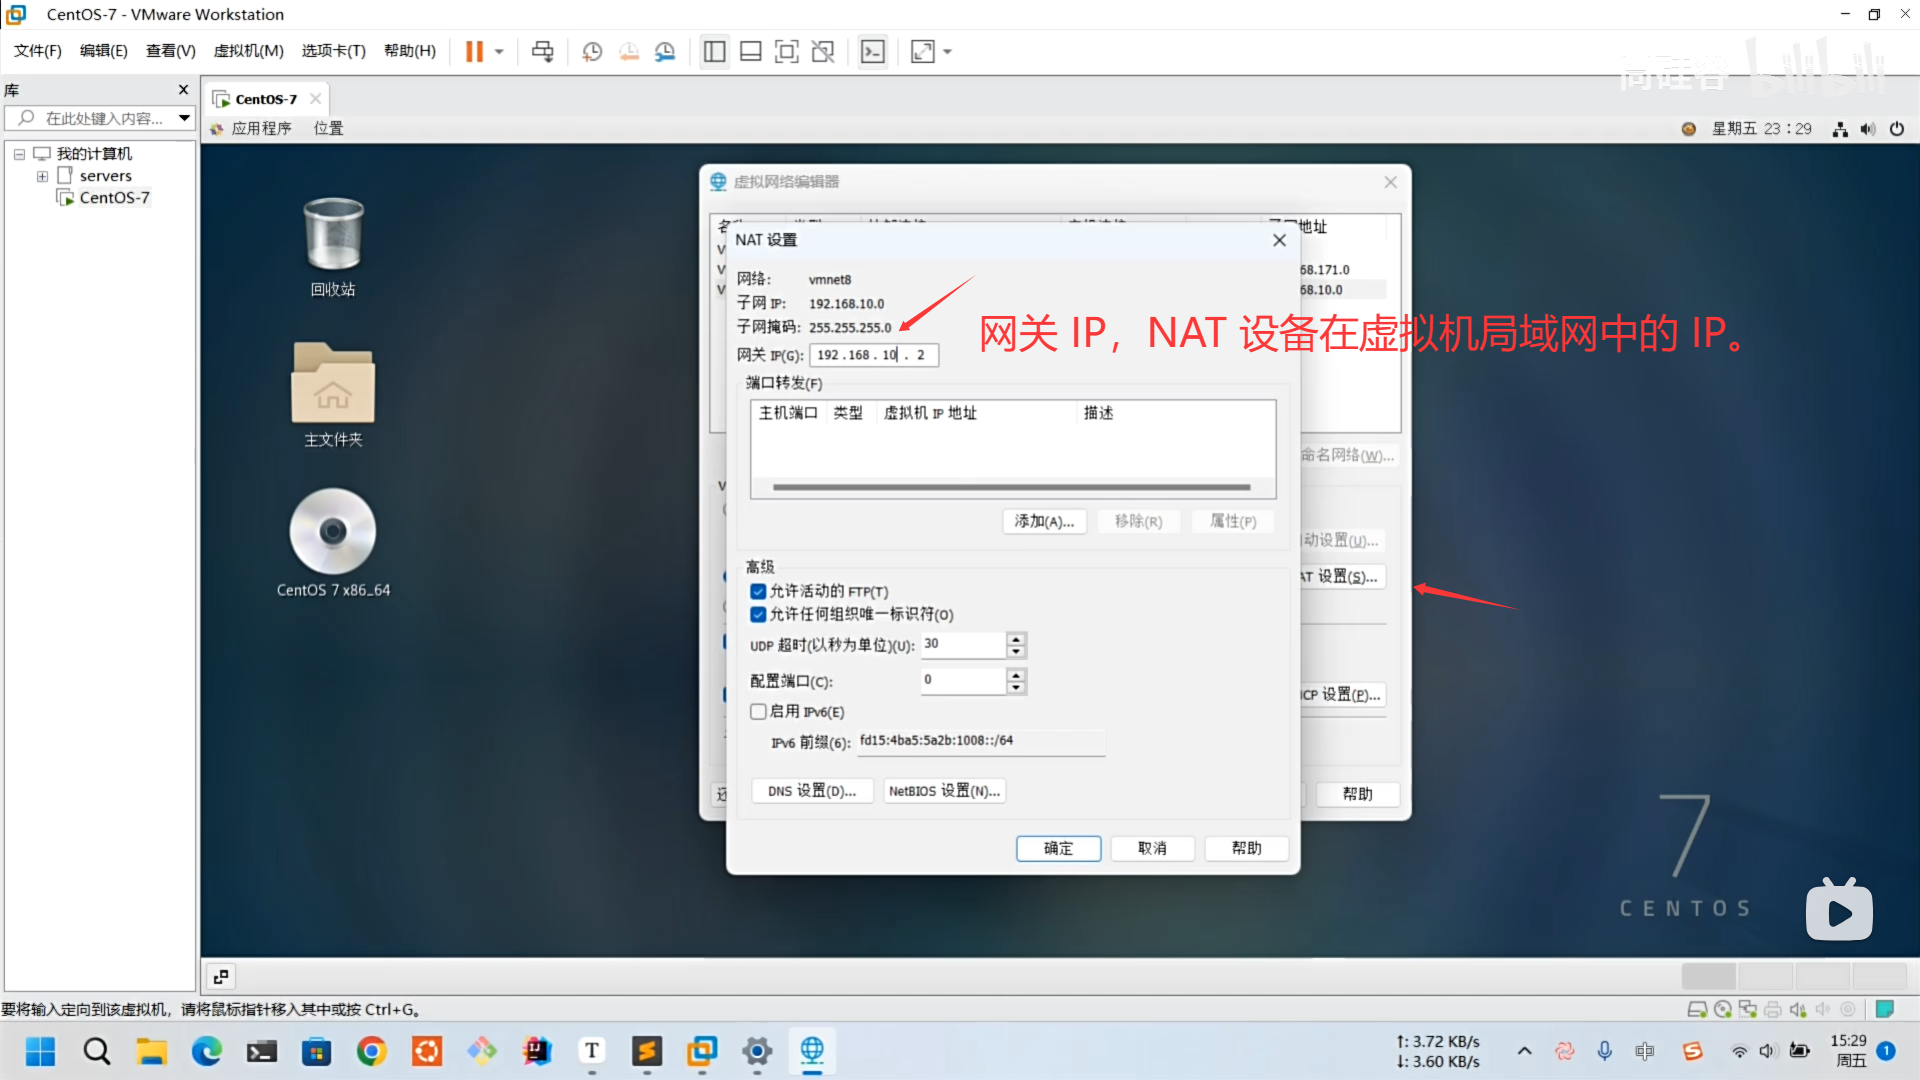Image resolution: width=1920 pixels, height=1080 pixels.
Task: Click the CentOS power icon in top bar
Action: coord(1897,128)
